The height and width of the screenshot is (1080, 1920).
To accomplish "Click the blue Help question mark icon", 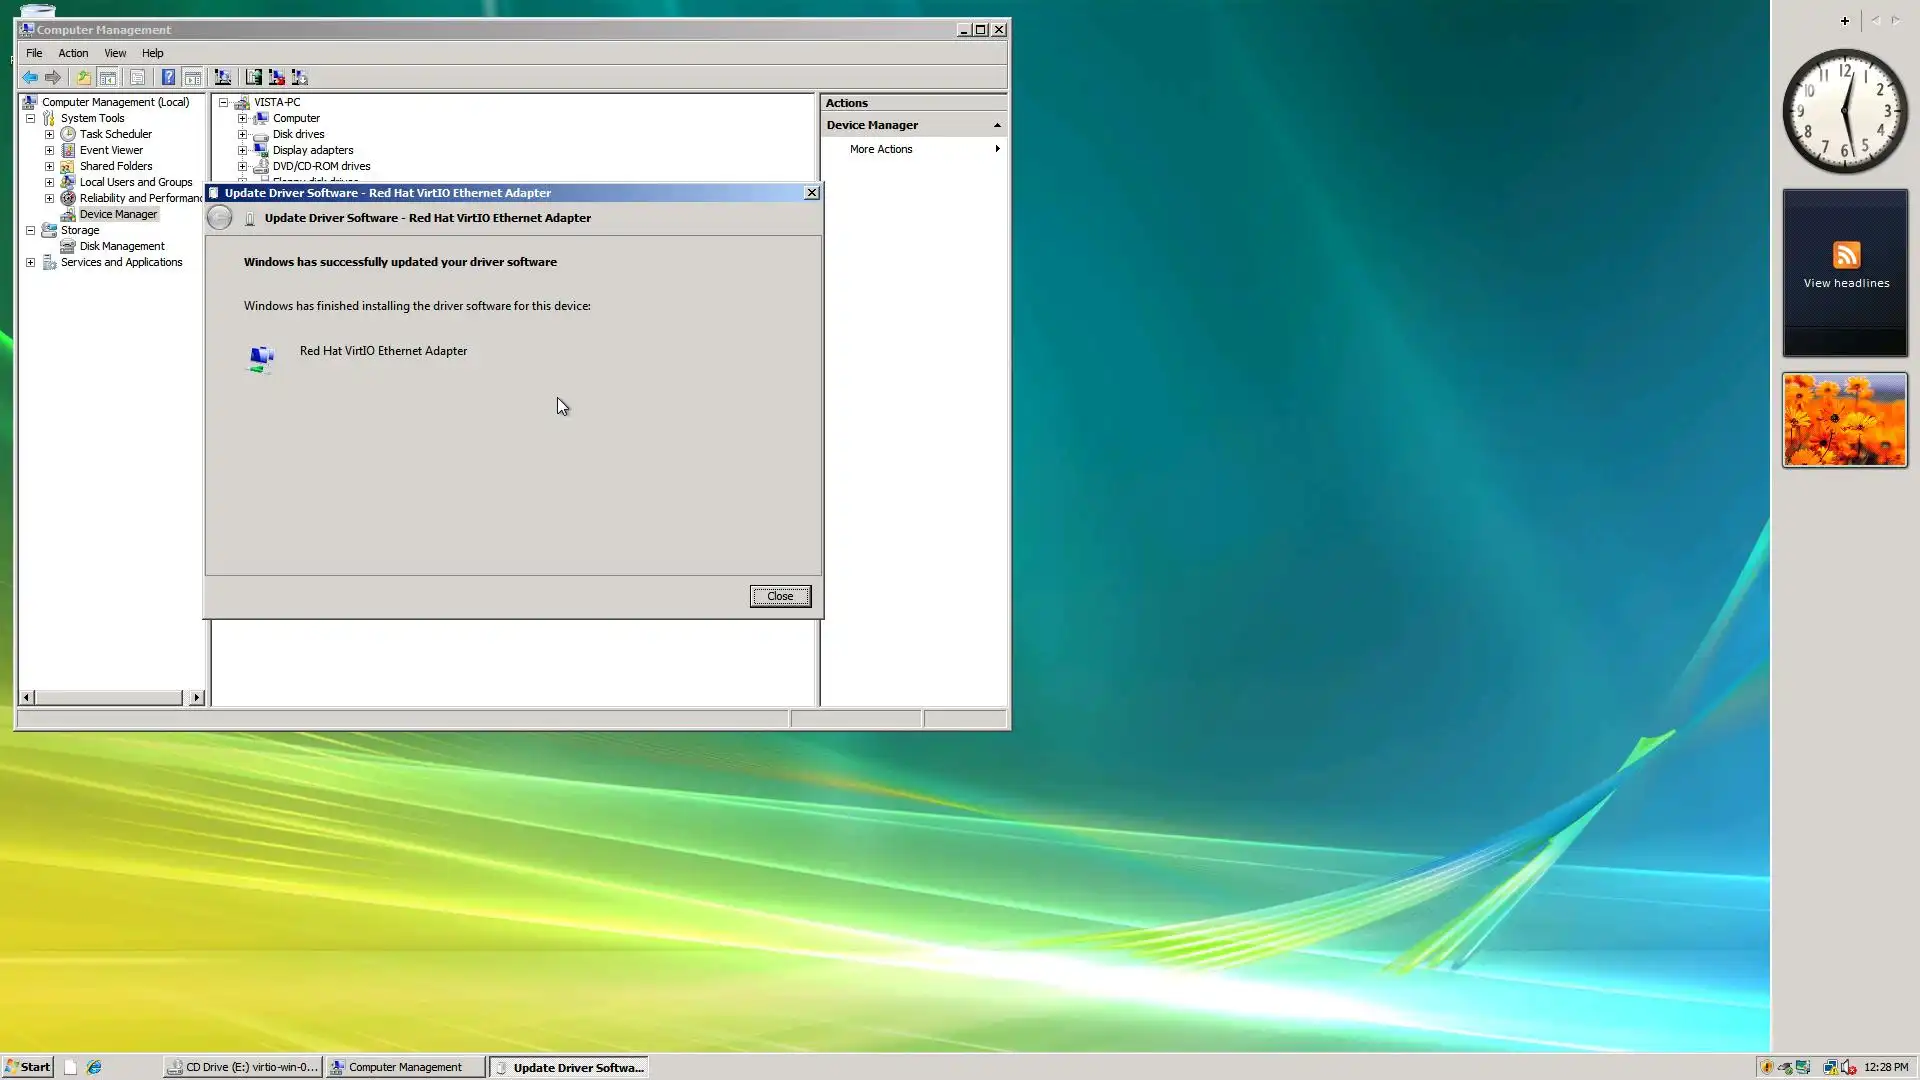I will 168,77.
